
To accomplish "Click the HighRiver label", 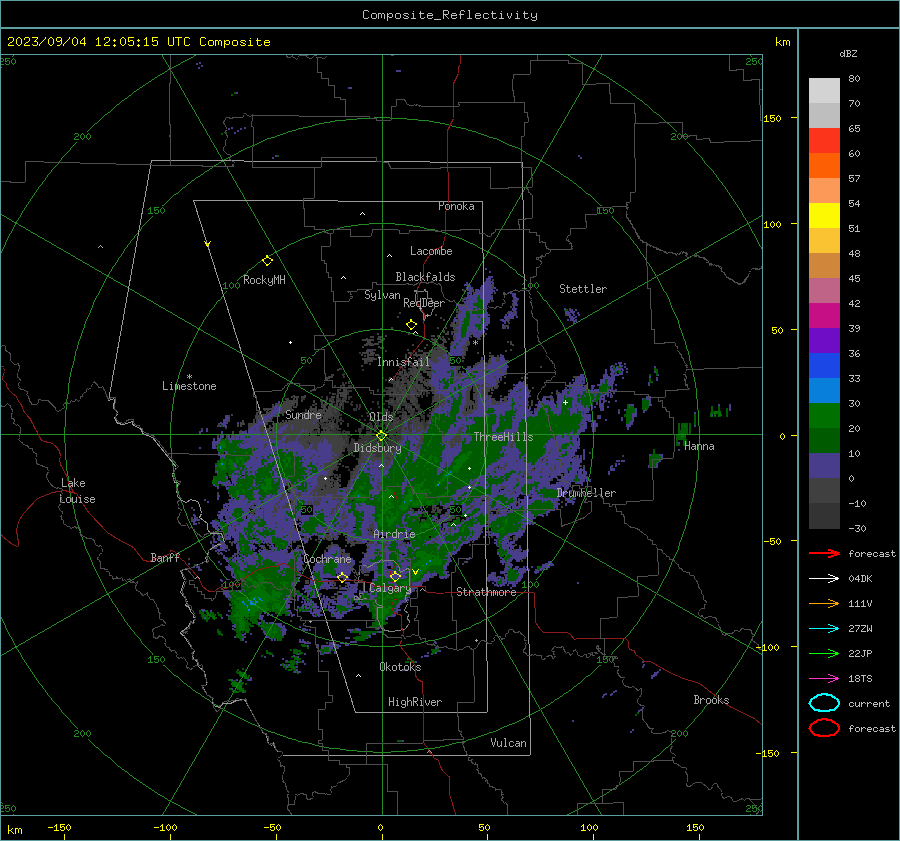I will coord(415,702).
